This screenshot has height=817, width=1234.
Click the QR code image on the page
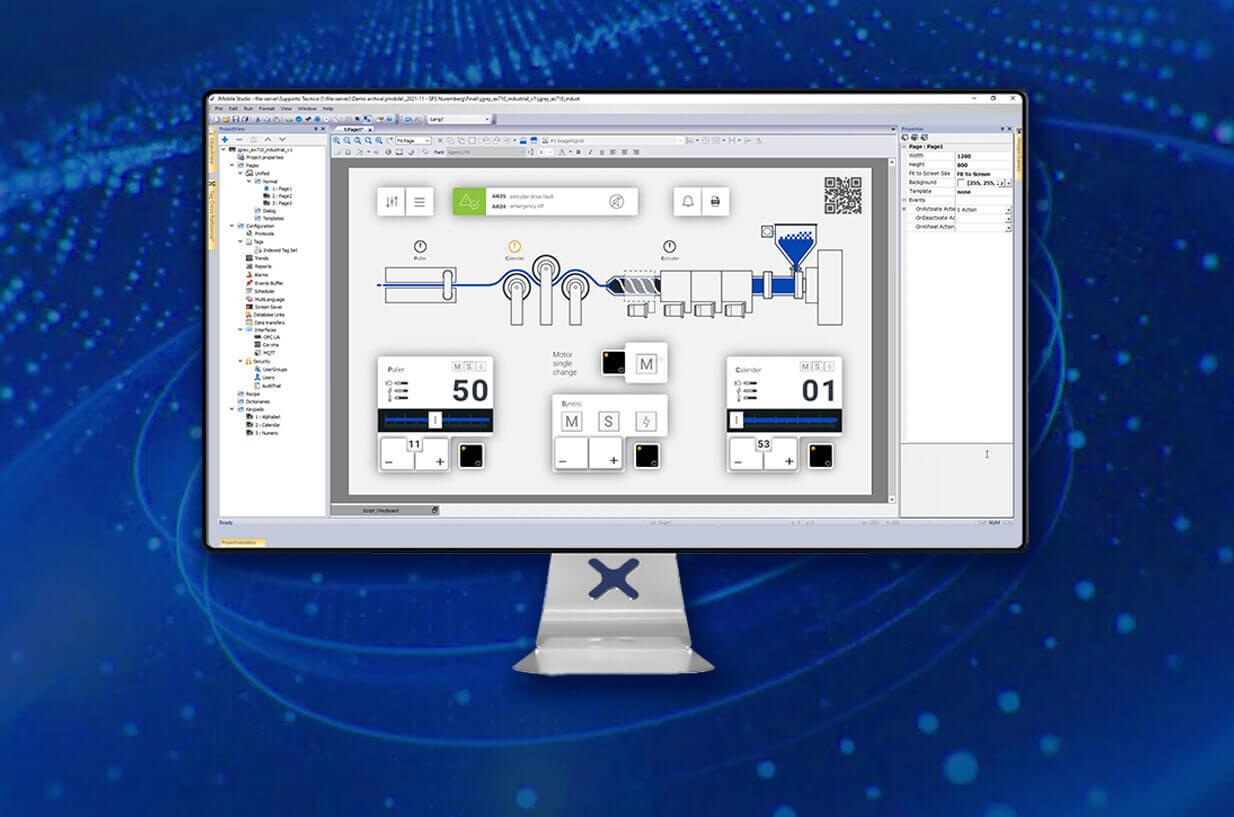(x=842, y=195)
